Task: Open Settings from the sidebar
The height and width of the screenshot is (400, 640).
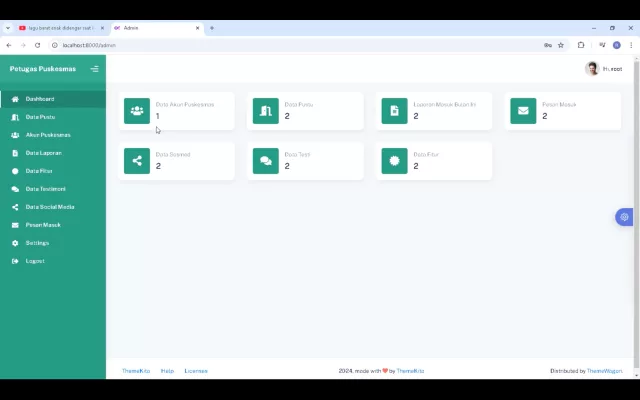Action: [53, 243]
